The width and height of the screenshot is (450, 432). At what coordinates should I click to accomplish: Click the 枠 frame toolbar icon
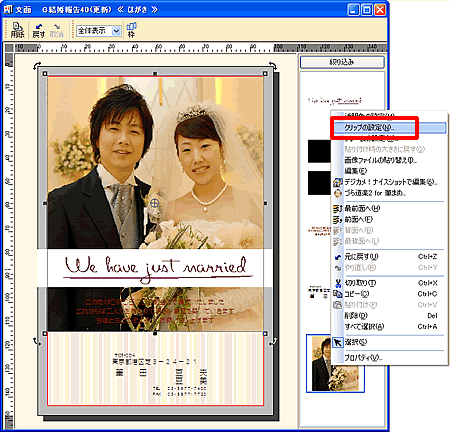click(x=131, y=30)
